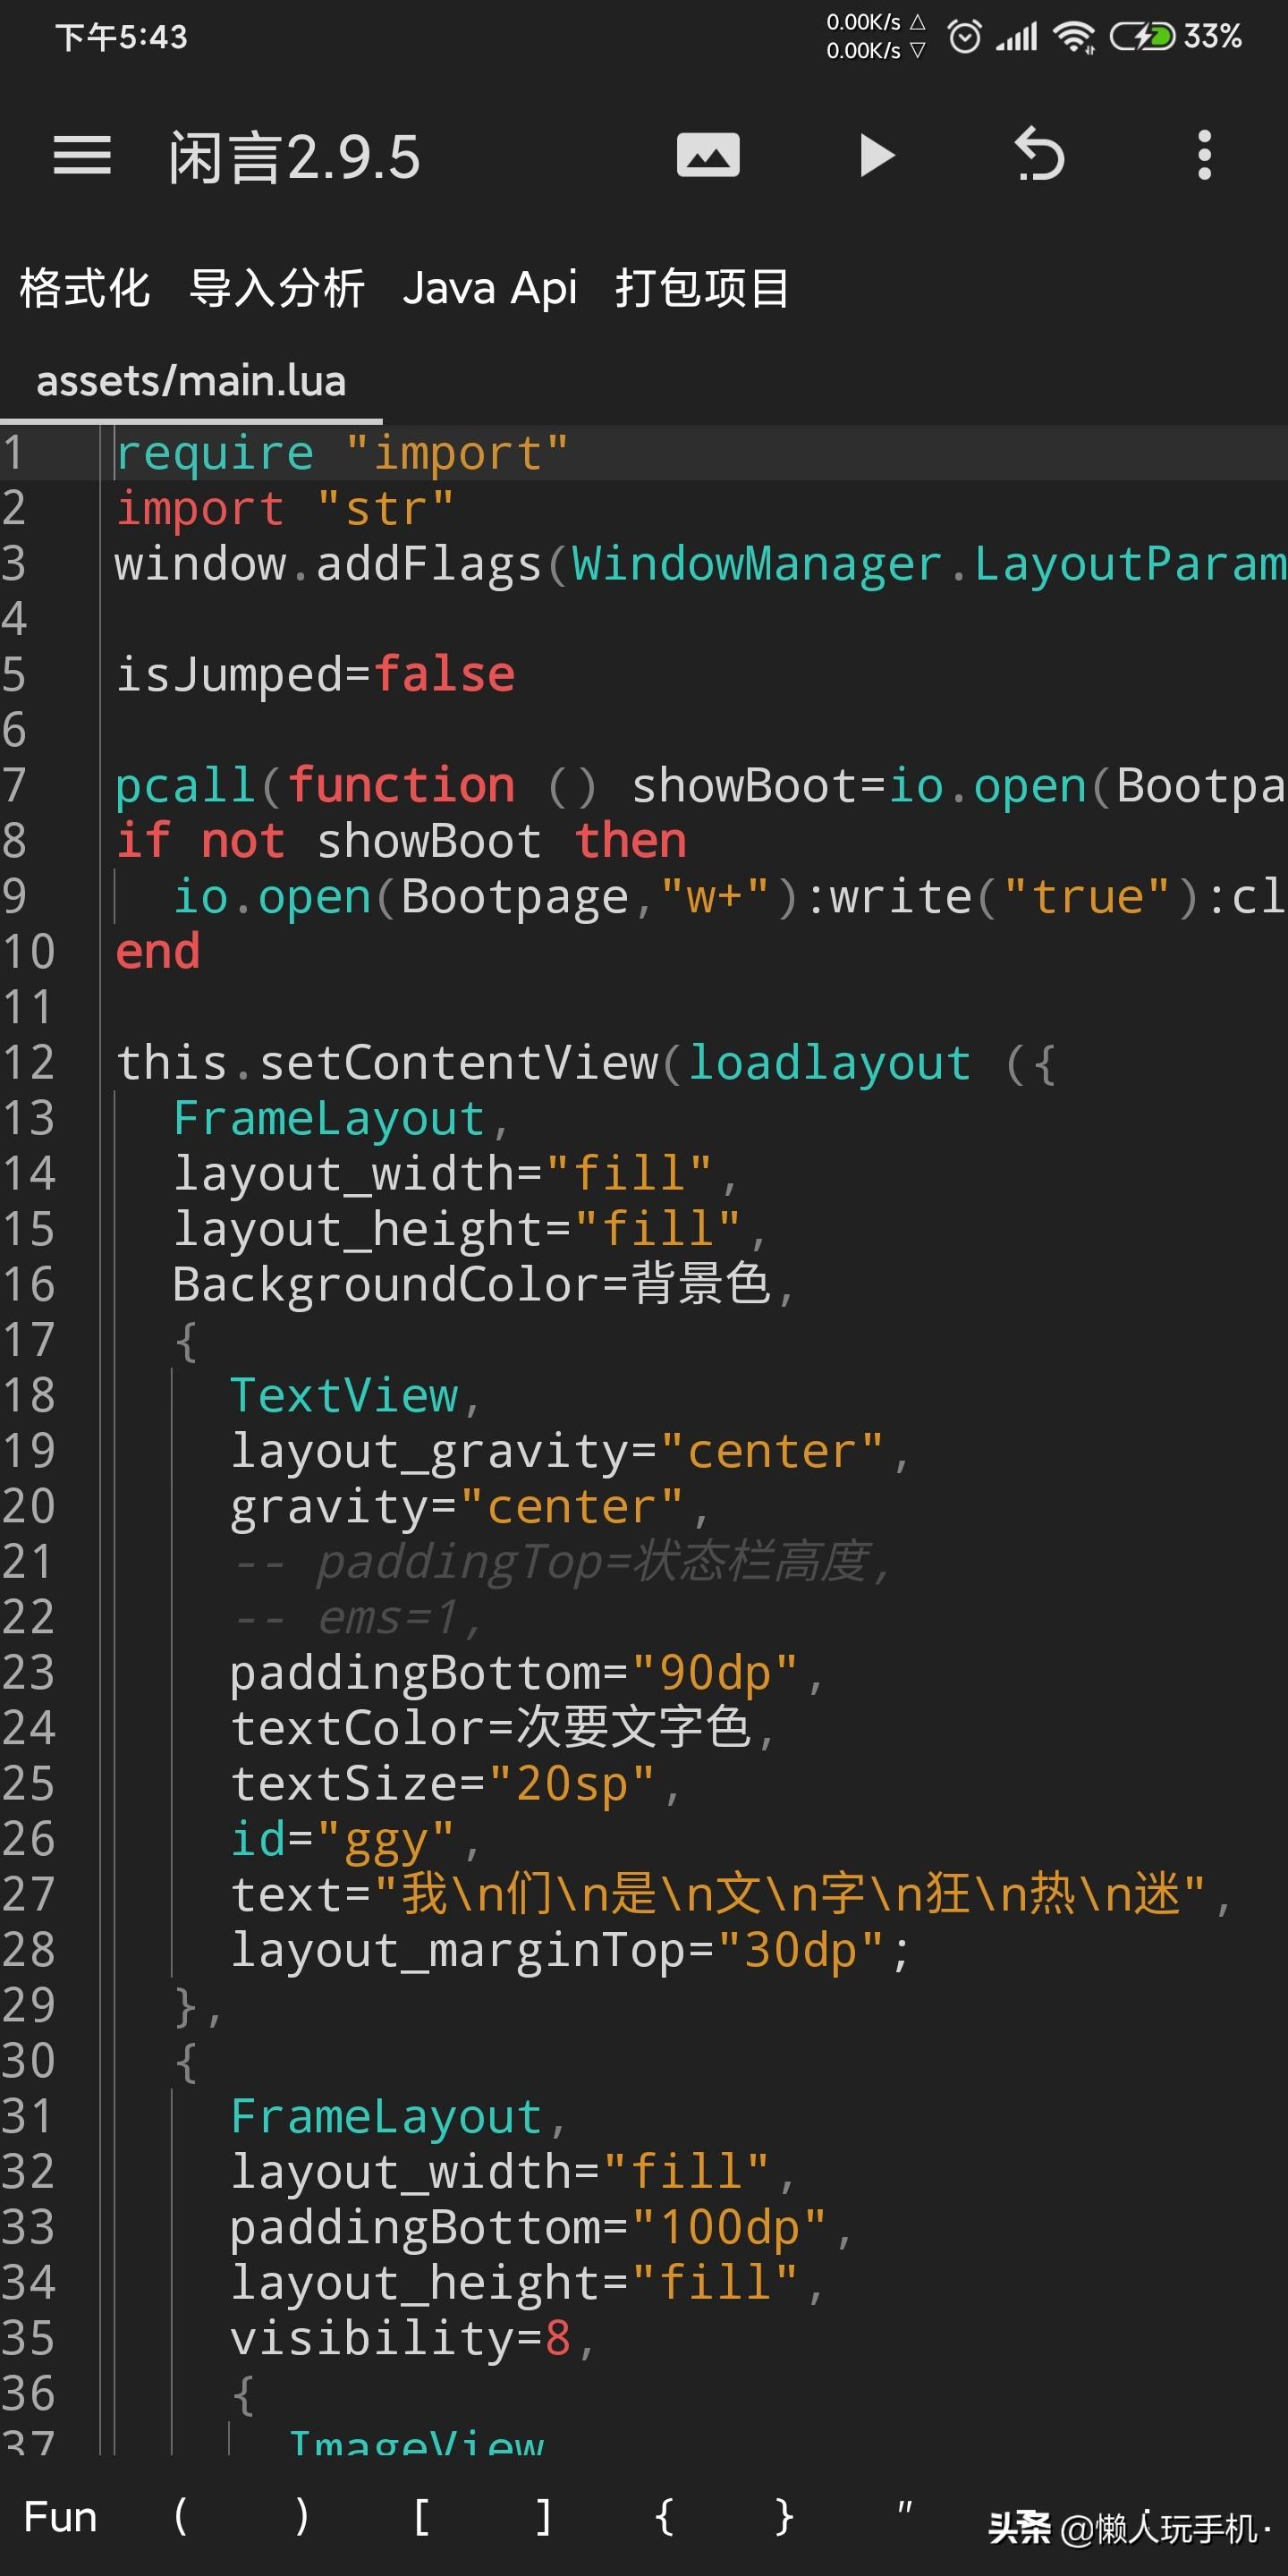Insert right curly brace symbol
The image size is (1288, 2576).
coord(785,2517)
